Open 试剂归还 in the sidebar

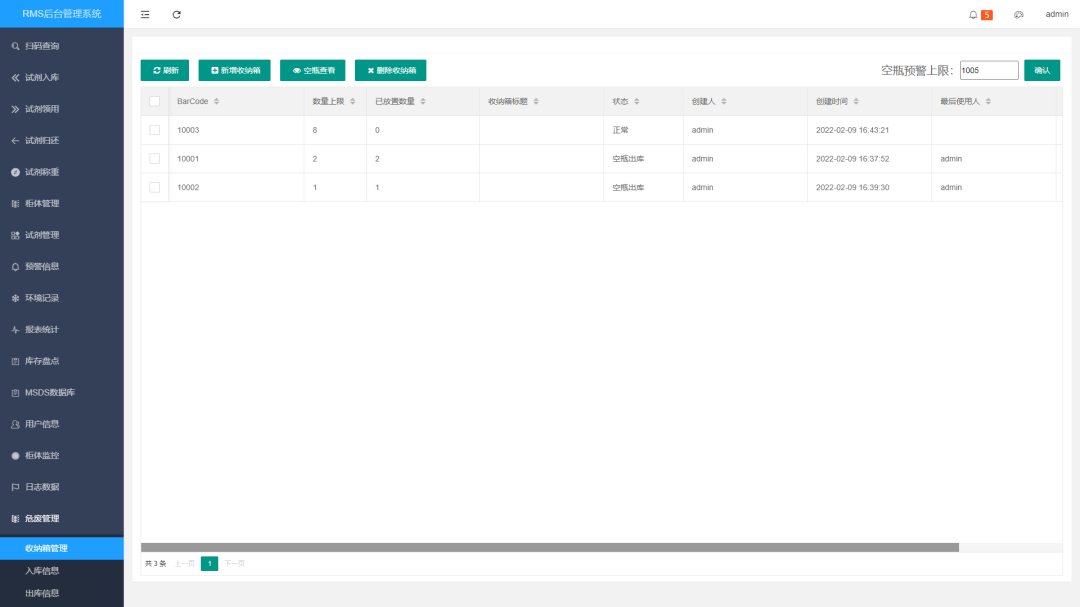[62, 141]
